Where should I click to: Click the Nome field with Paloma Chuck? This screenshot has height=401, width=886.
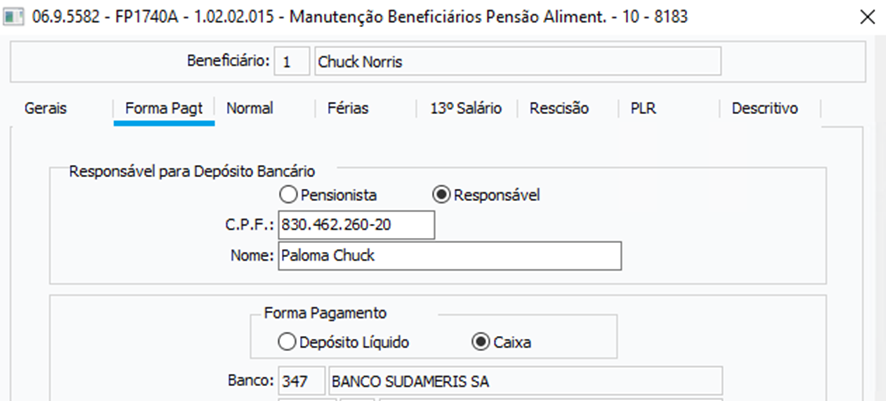(x=449, y=256)
